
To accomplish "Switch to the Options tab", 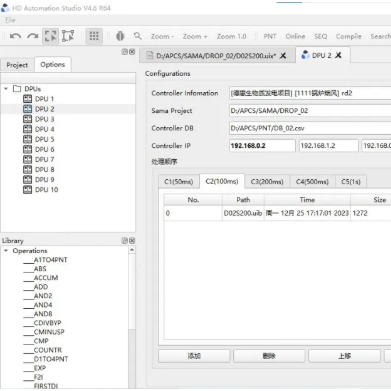I will [x=53, y=64].
